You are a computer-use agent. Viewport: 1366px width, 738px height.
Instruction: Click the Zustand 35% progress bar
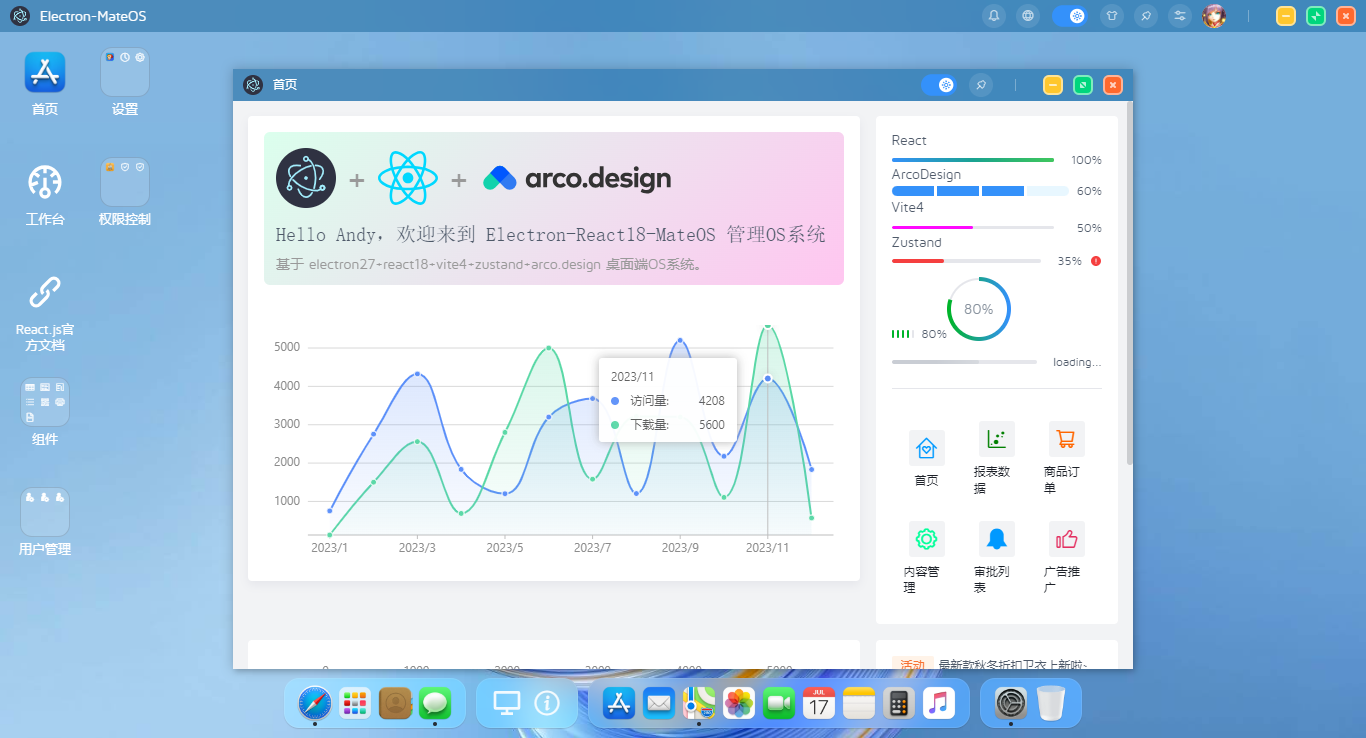coord(966,261)
